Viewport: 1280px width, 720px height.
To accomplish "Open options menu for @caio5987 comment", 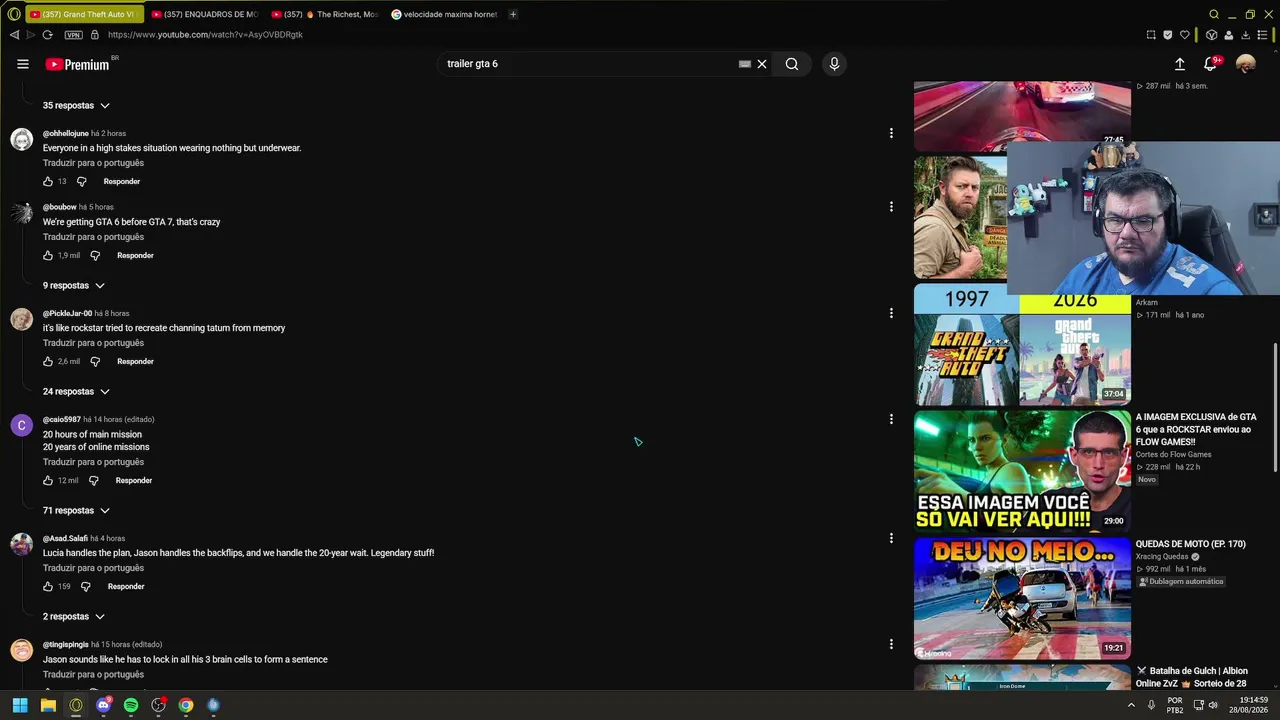I will (x=891, y=419).
